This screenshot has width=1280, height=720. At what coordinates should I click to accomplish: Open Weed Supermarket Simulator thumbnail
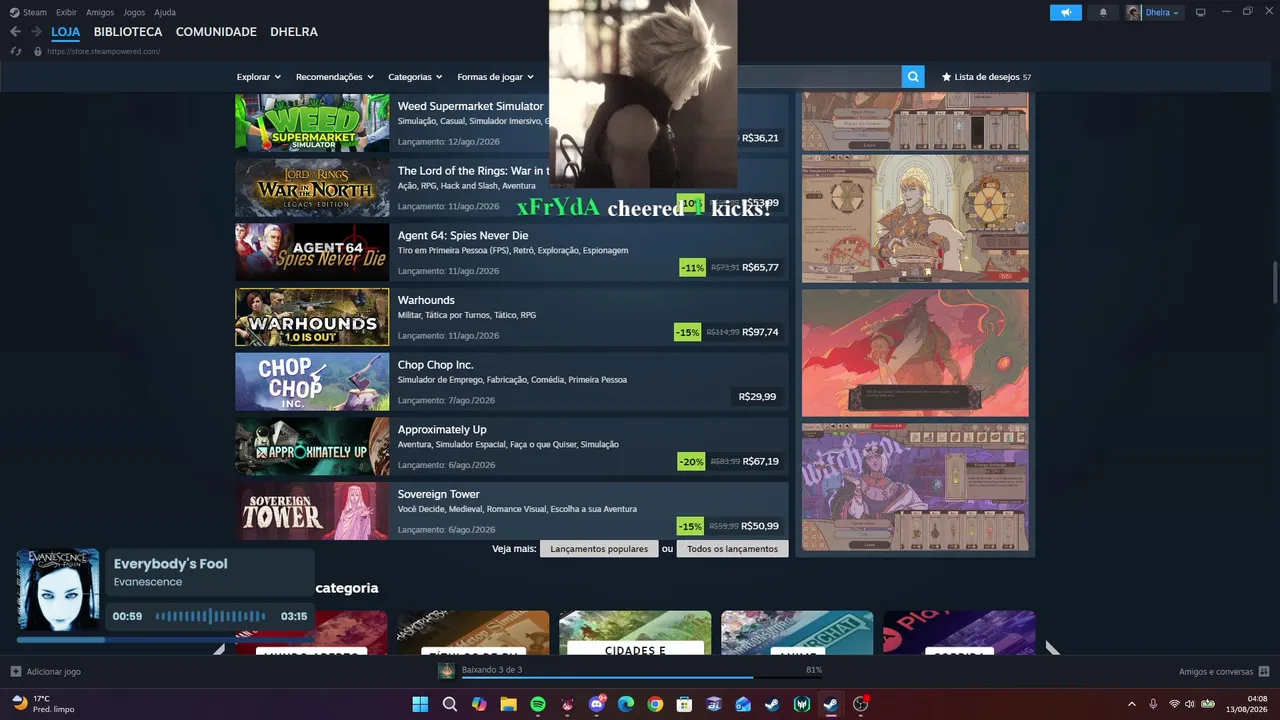coord(312,123)
